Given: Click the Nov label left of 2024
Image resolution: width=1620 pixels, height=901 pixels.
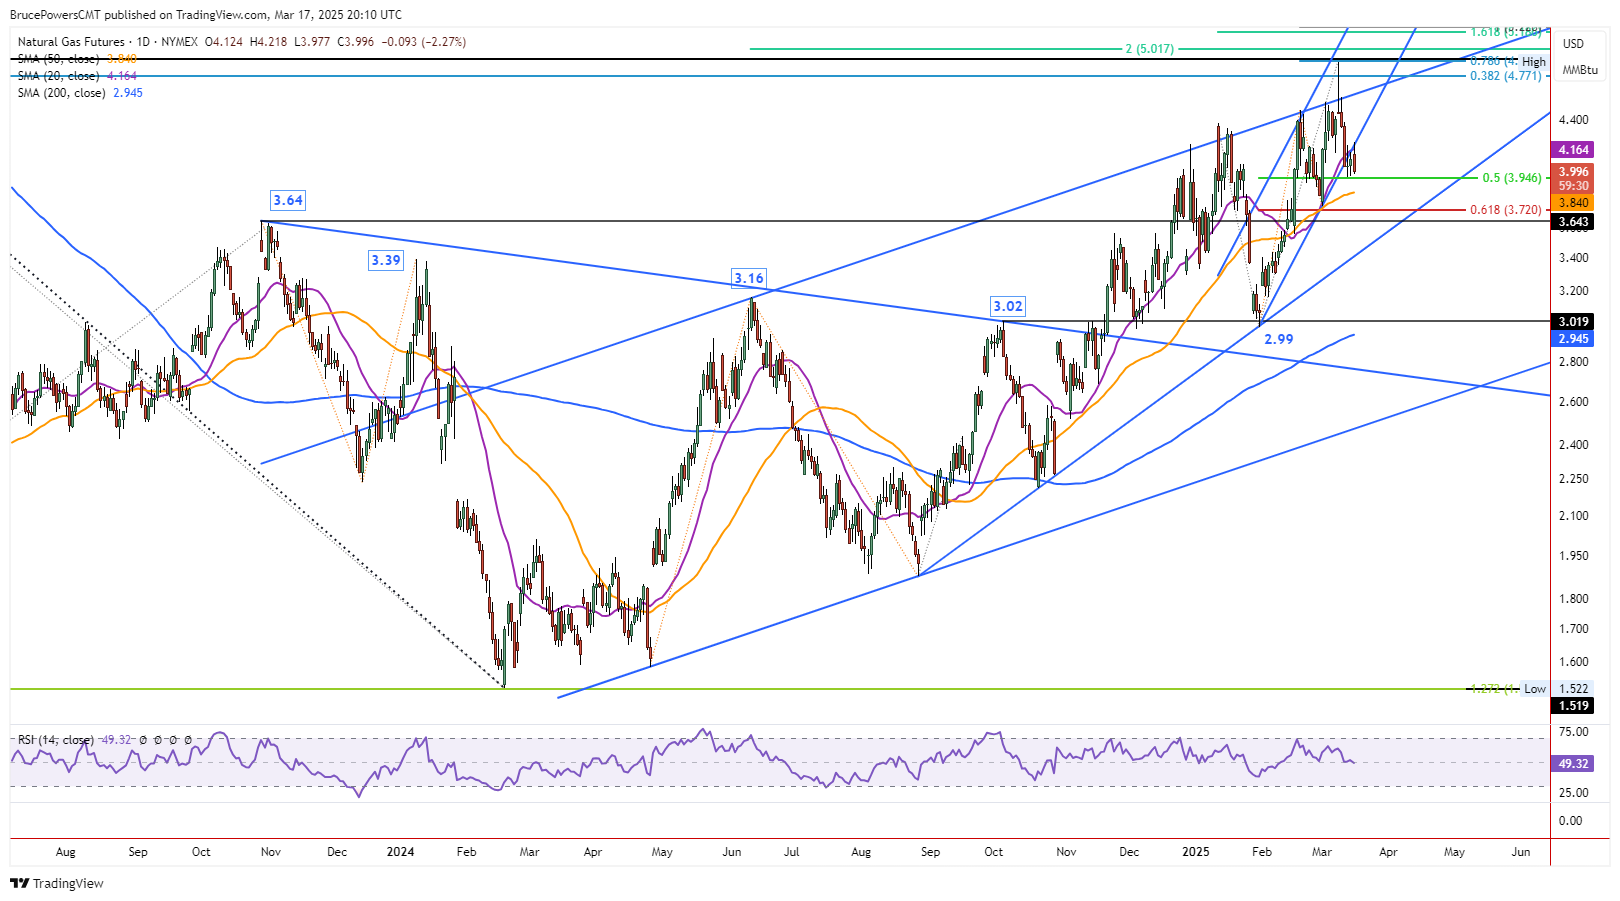Looking at the screenshot, I should (270, 852).
